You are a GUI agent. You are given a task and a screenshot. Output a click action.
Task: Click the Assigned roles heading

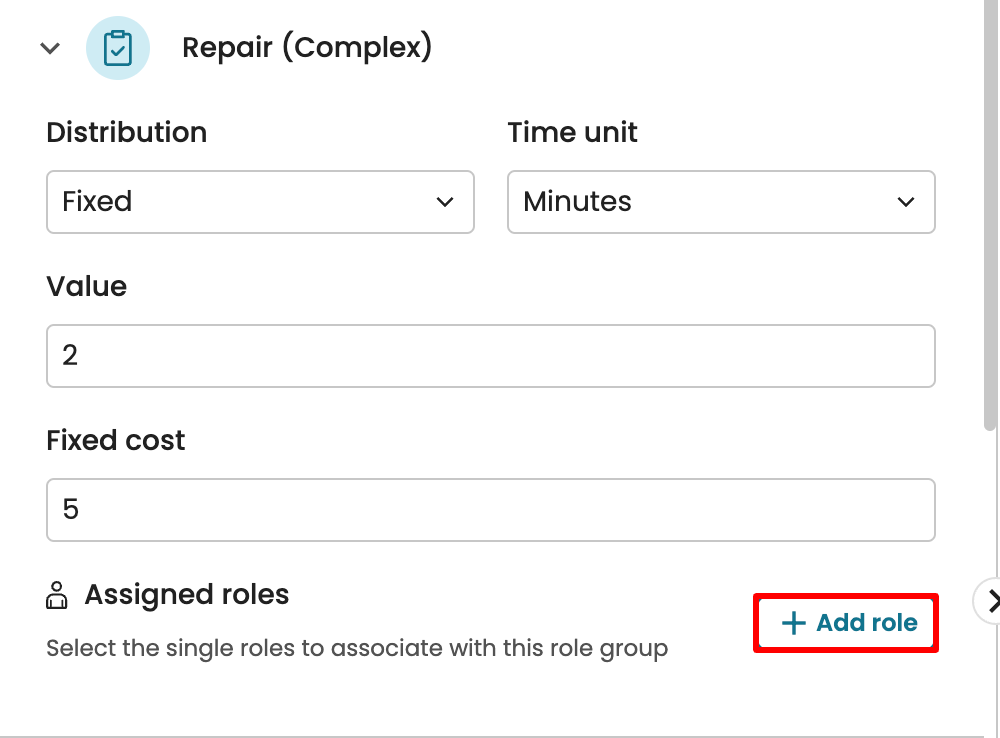187,595
